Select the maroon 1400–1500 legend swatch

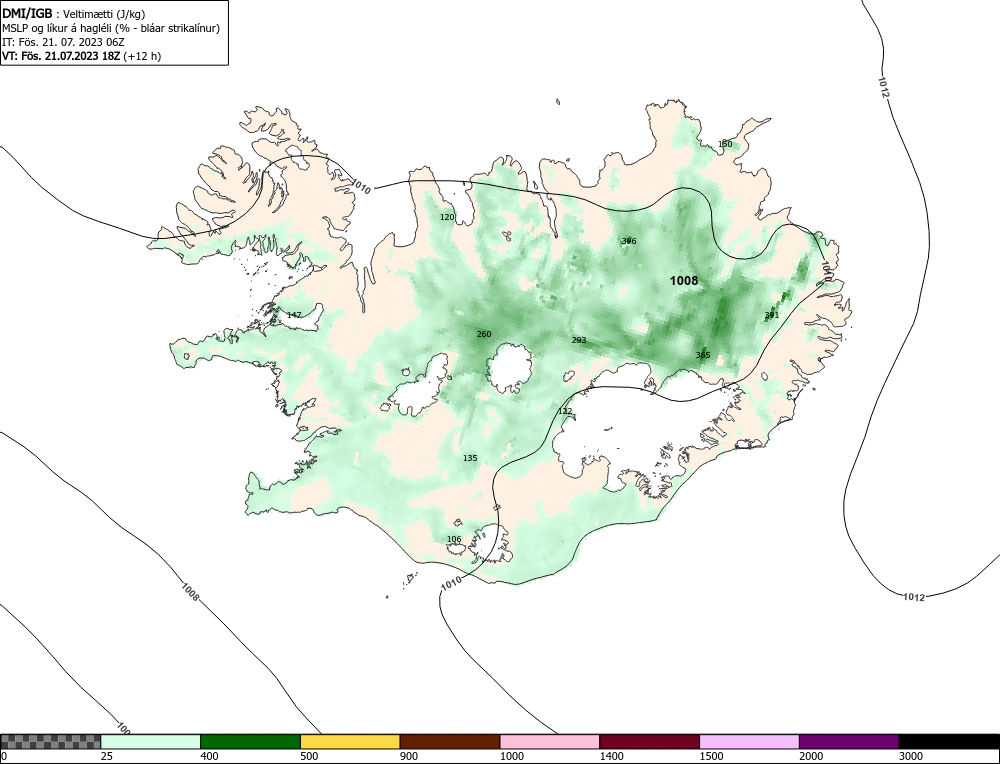[x=649, y=741]
